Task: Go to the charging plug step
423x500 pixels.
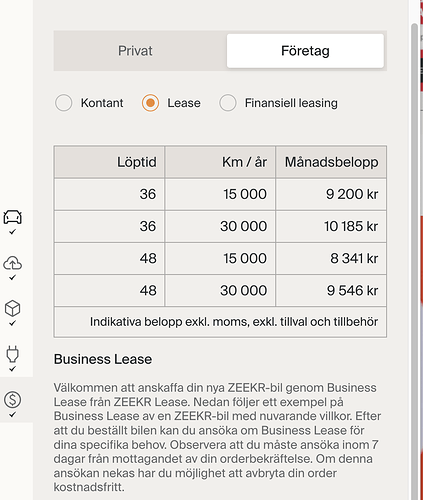Action: tap(13, 354)
